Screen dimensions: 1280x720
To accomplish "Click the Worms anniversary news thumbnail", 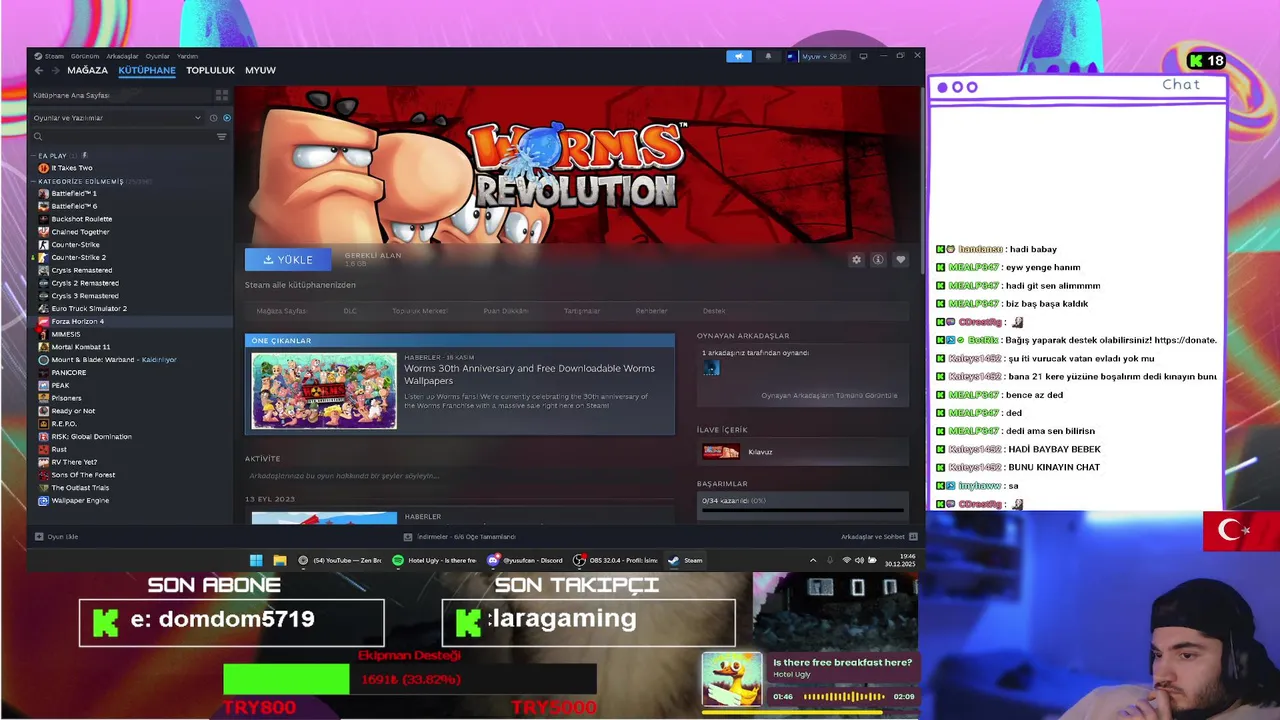I will (x=324, y=391).
